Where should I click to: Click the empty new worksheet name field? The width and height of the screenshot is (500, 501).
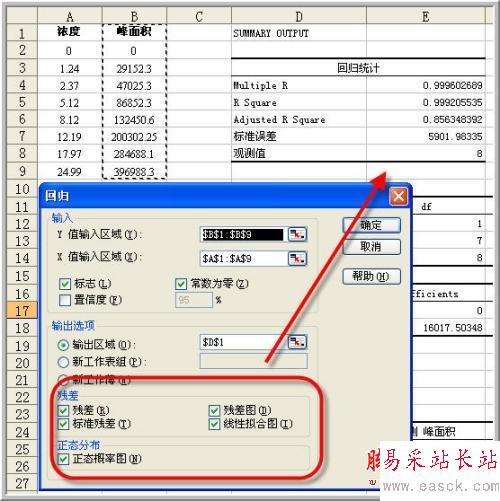[x=253, y=361]
